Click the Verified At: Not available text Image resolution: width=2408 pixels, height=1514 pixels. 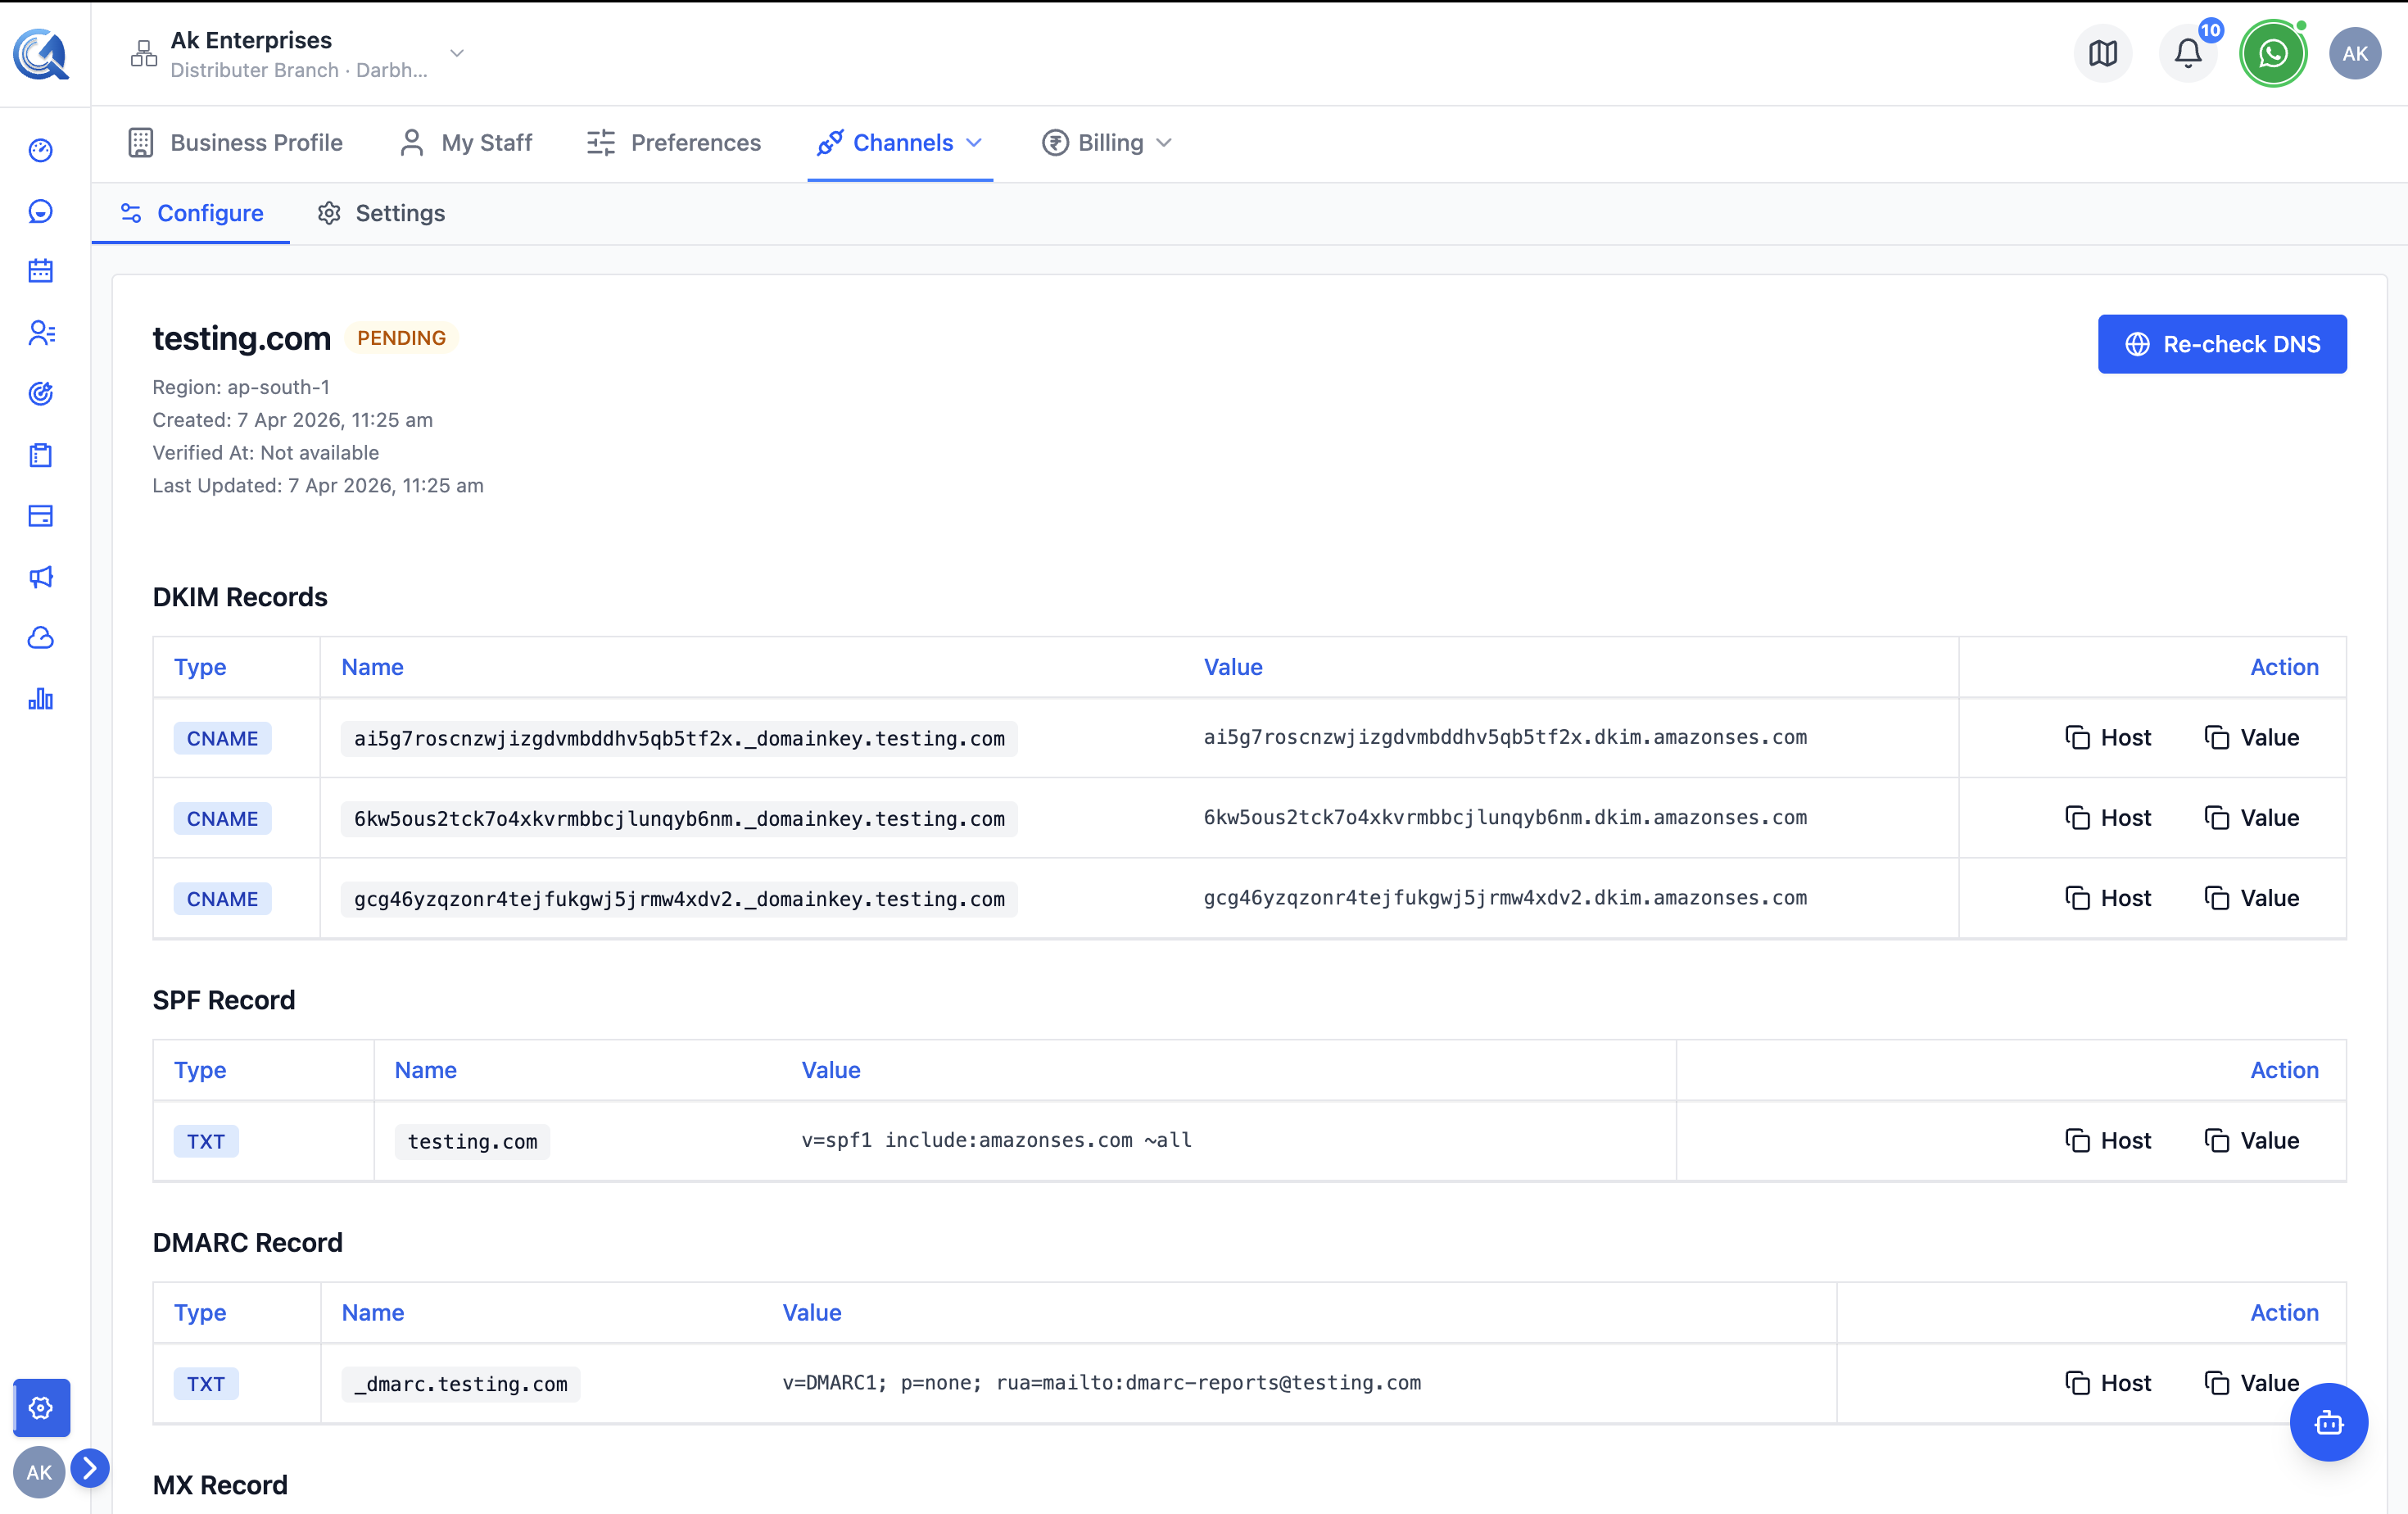[265, 452]
